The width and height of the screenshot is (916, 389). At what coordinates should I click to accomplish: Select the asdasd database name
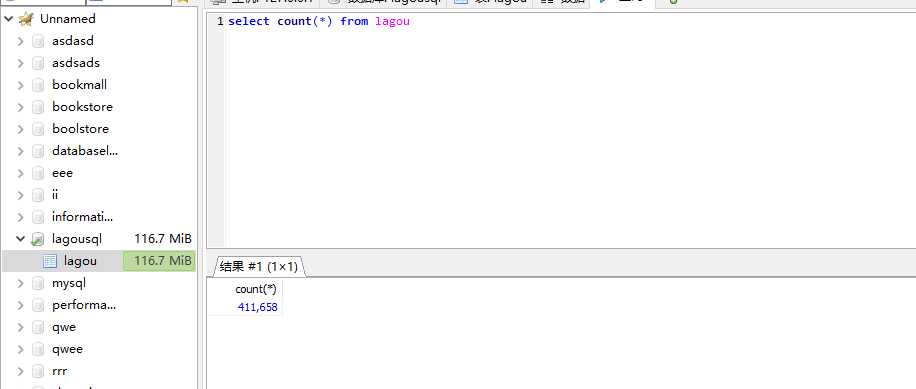73,41
